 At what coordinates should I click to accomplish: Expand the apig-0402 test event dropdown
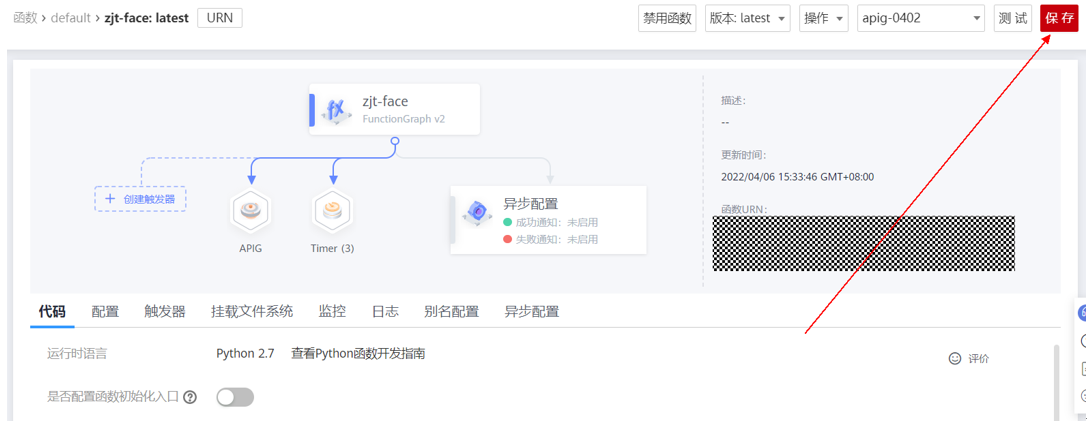921,19
